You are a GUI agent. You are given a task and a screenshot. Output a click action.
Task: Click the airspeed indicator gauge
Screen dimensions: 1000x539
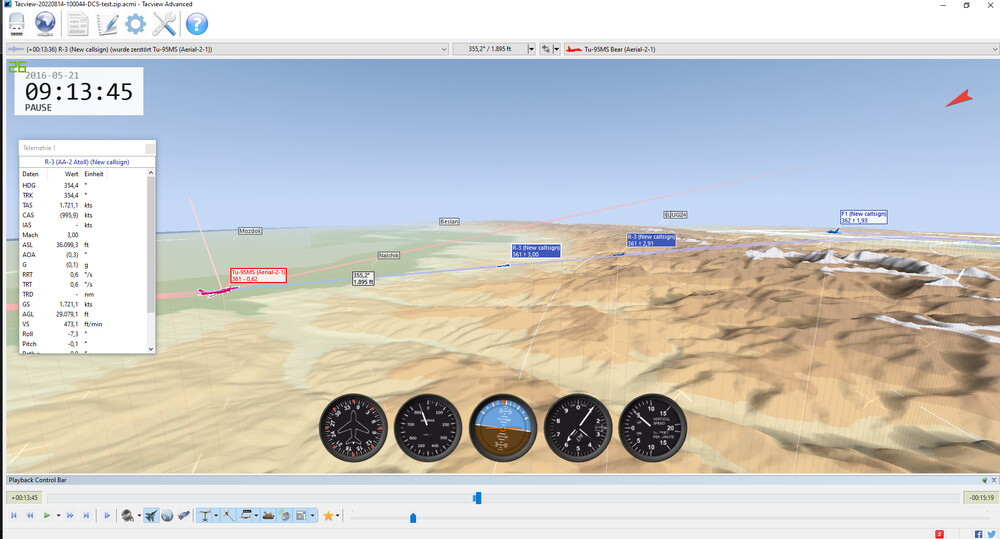click(428, 427)
